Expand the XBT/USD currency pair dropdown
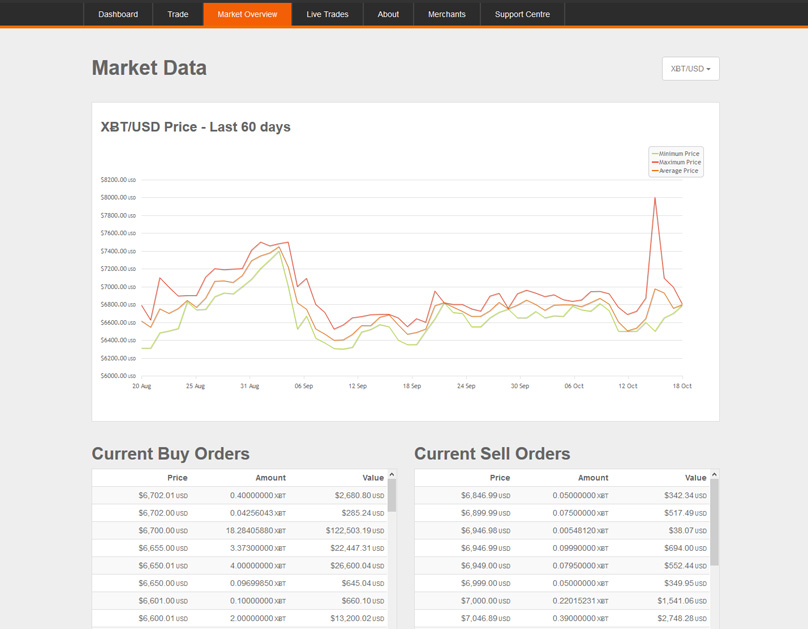The image size is (808, 629). [x=691, y=69]
